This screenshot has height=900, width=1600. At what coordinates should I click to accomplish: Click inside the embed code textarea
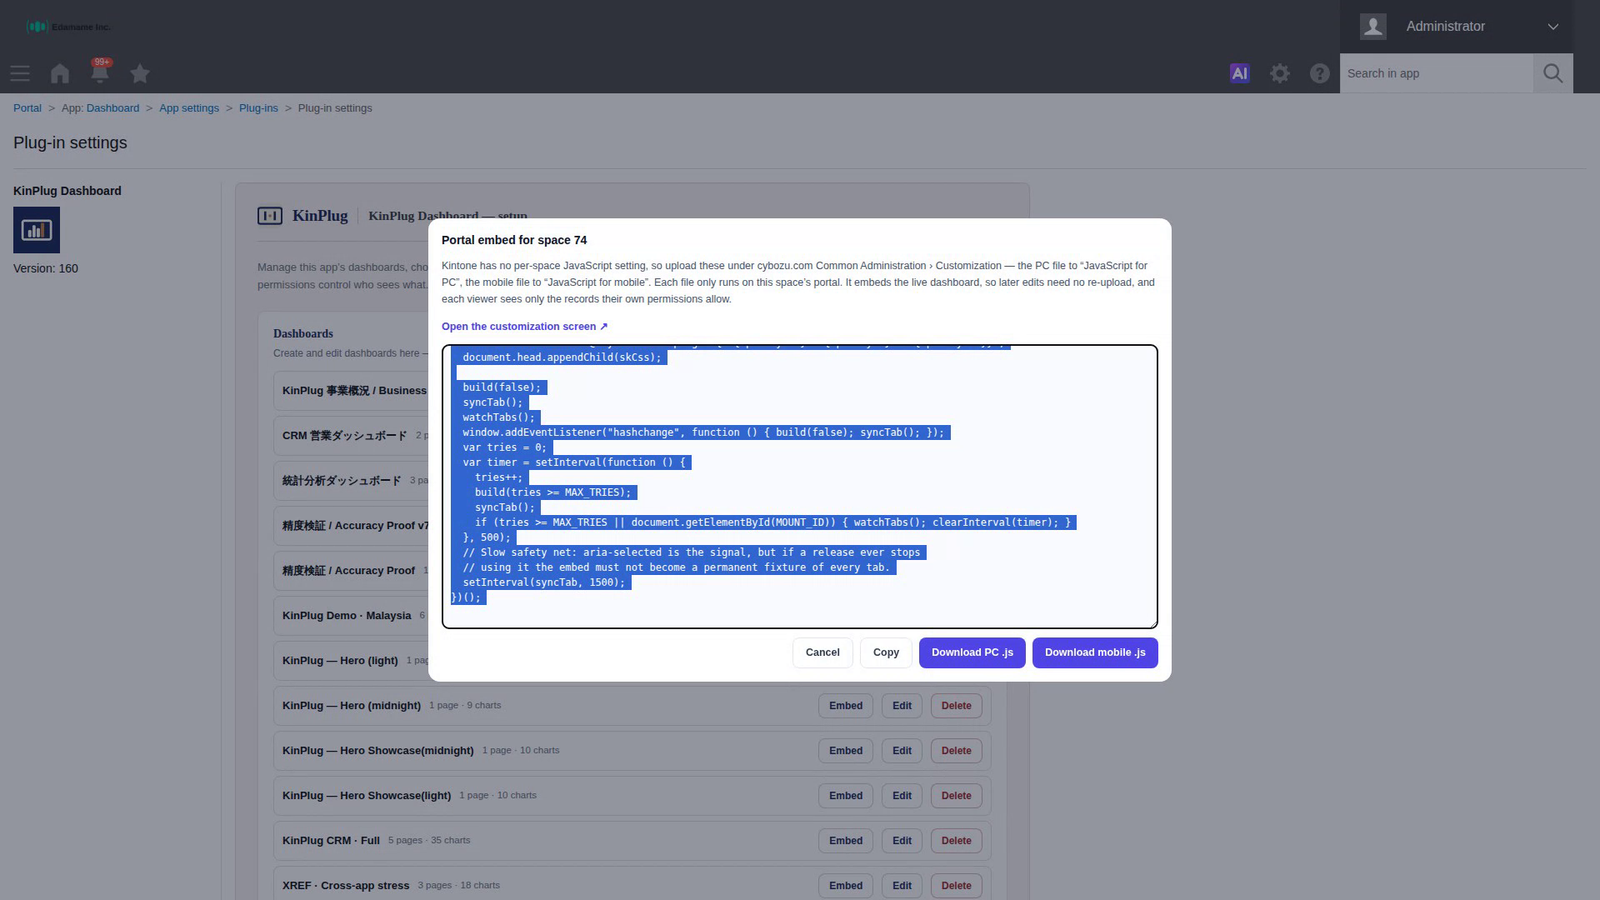click(800, 487)
